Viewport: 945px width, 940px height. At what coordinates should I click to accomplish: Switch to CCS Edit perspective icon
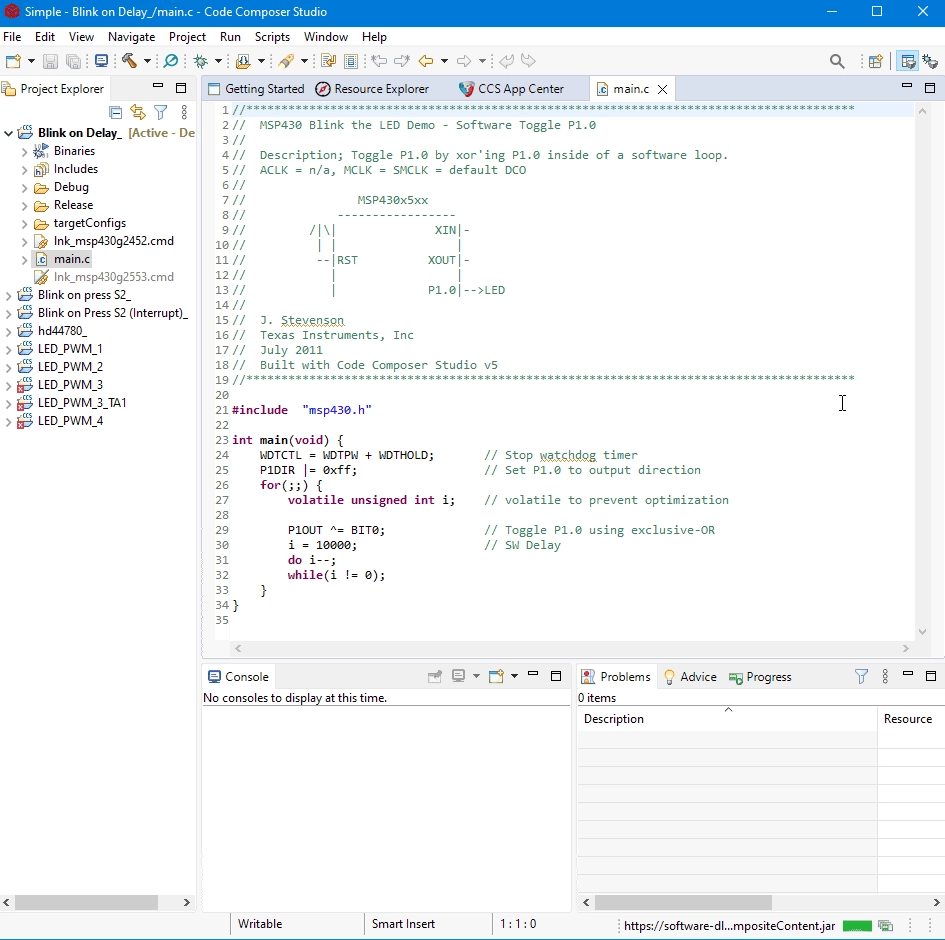click(908, 61)
